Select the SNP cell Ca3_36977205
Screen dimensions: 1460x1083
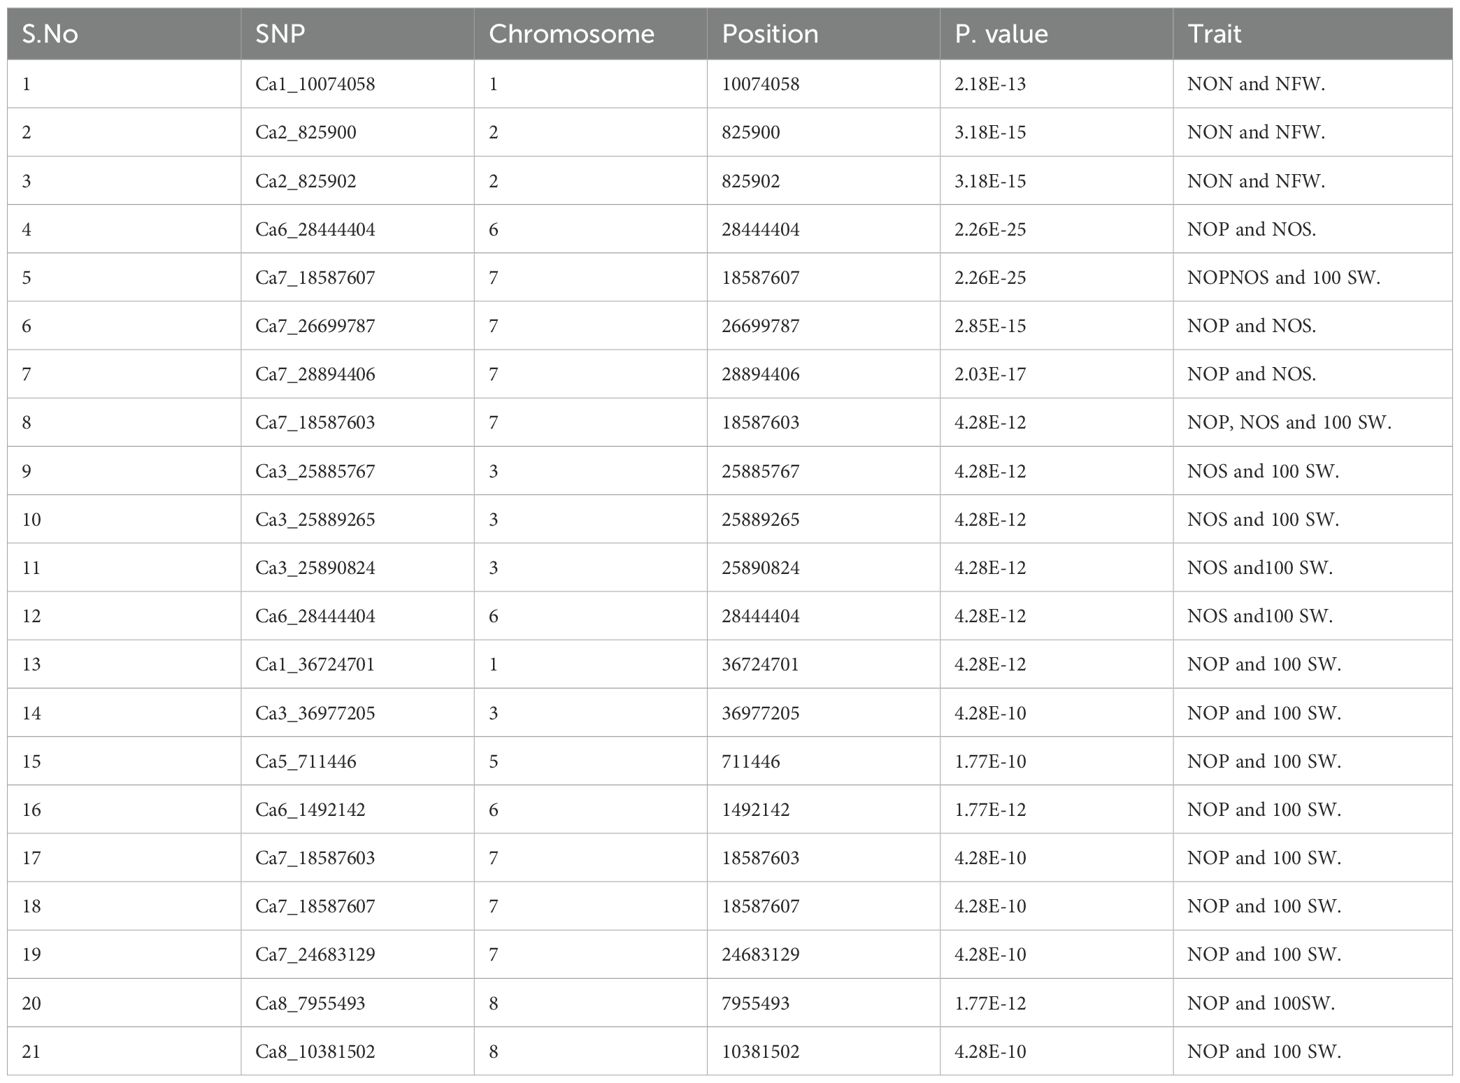pyautogui.click(x=315, y=713)
